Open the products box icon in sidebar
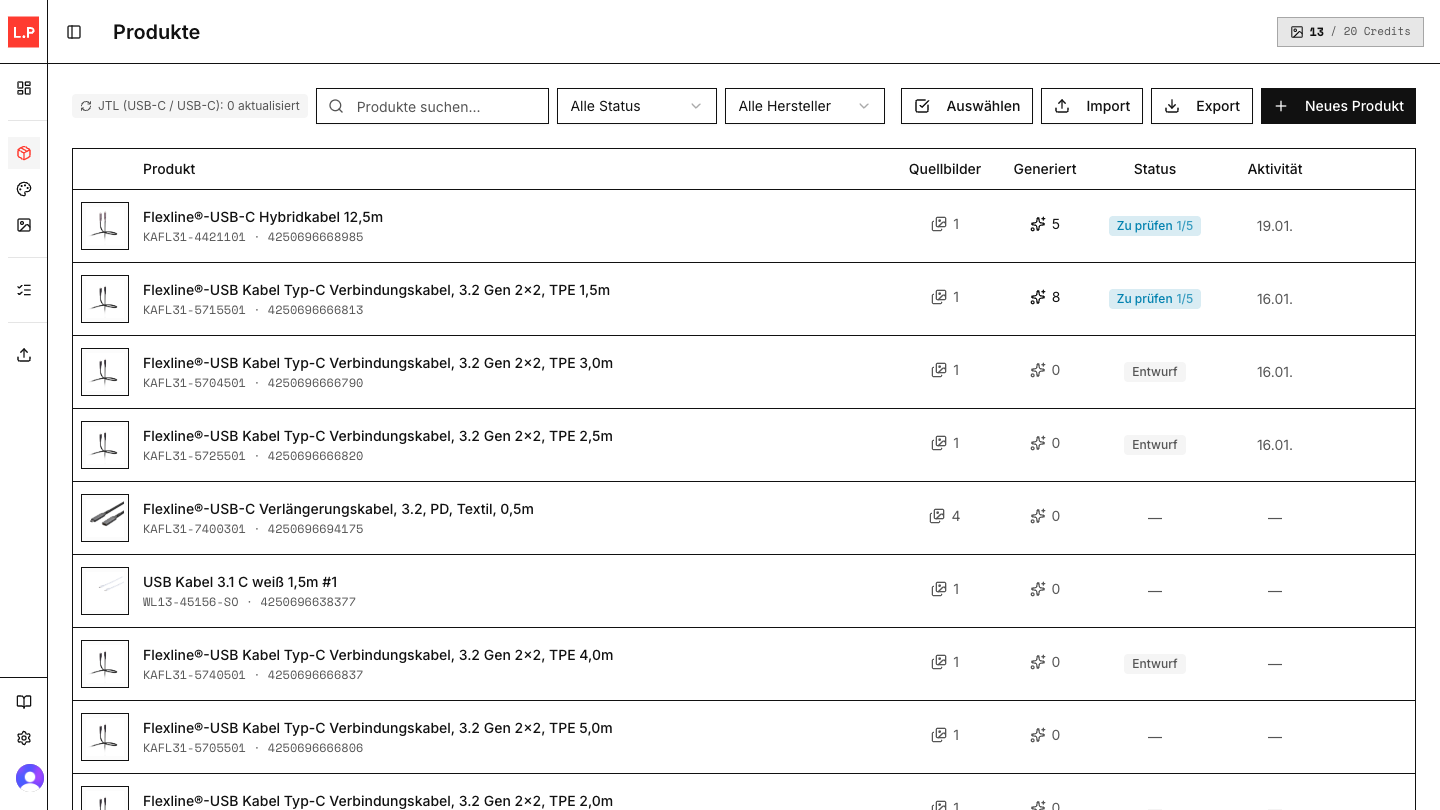This screenshot has height=810, width=1440. click(24, 153)
